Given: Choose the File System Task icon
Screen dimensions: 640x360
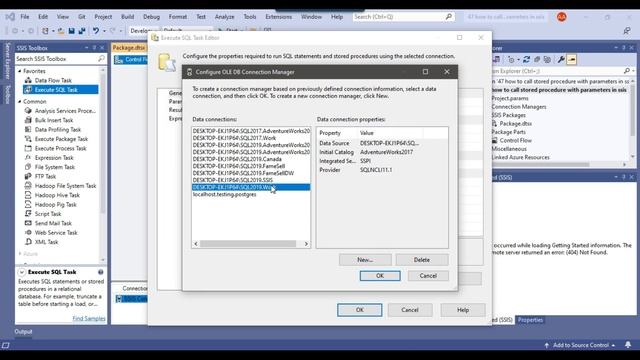Looking at the screenshot, I should click(28, 167).
